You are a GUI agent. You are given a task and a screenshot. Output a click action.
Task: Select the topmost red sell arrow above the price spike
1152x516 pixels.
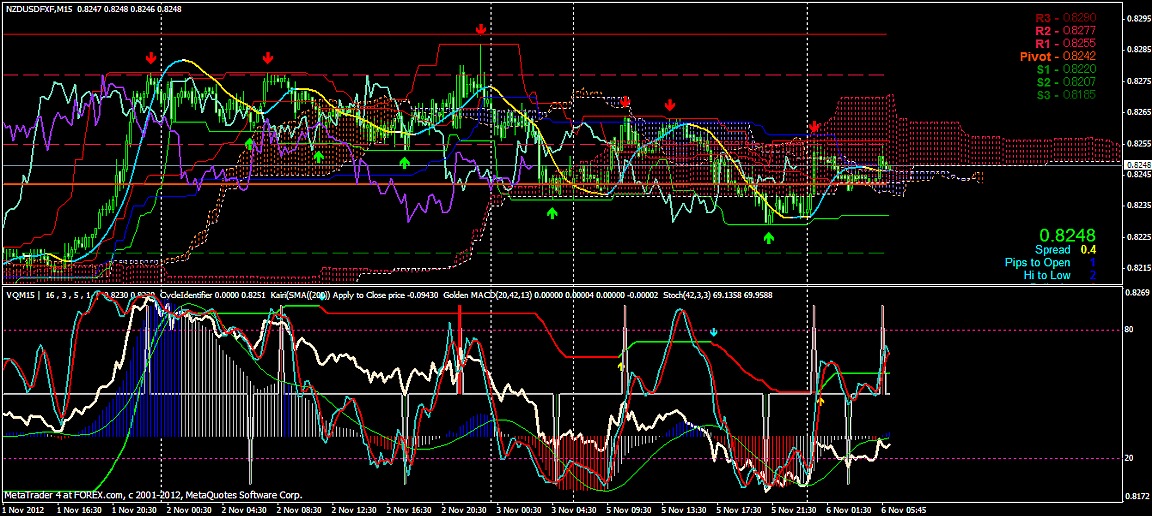coord(480,29)
